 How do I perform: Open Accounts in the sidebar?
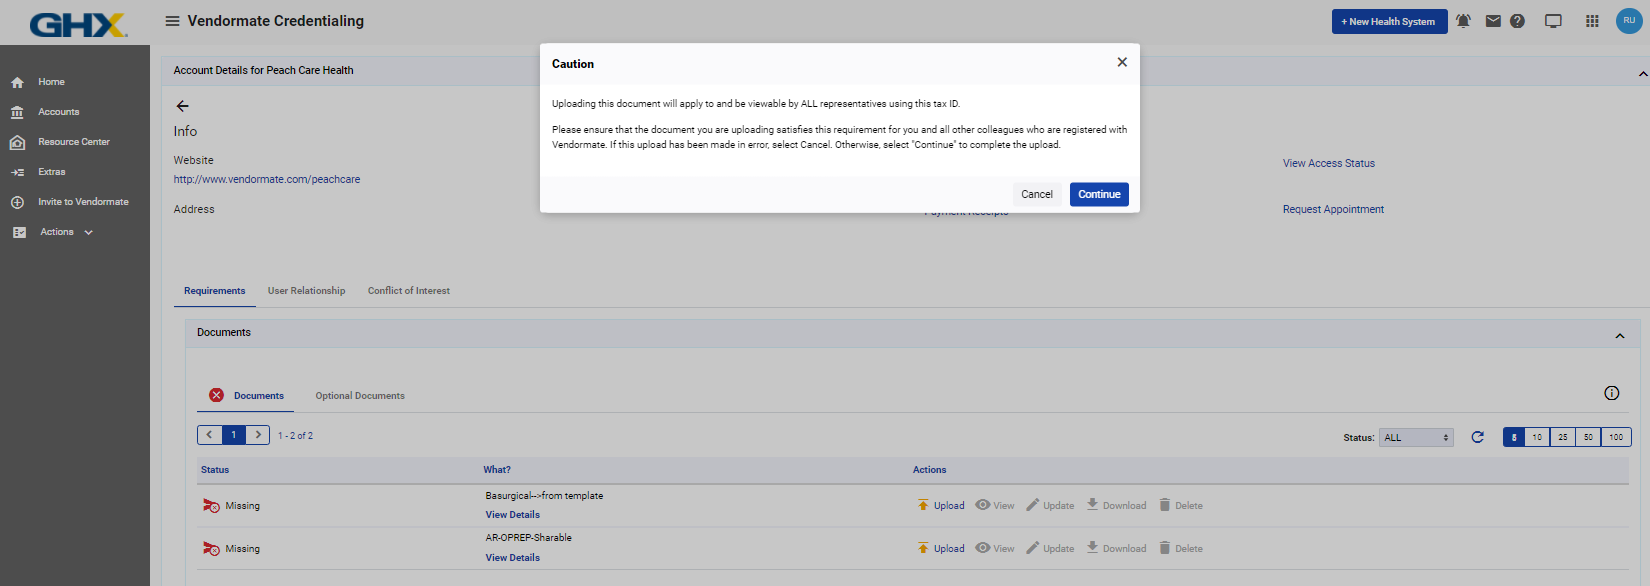point(58,112)
